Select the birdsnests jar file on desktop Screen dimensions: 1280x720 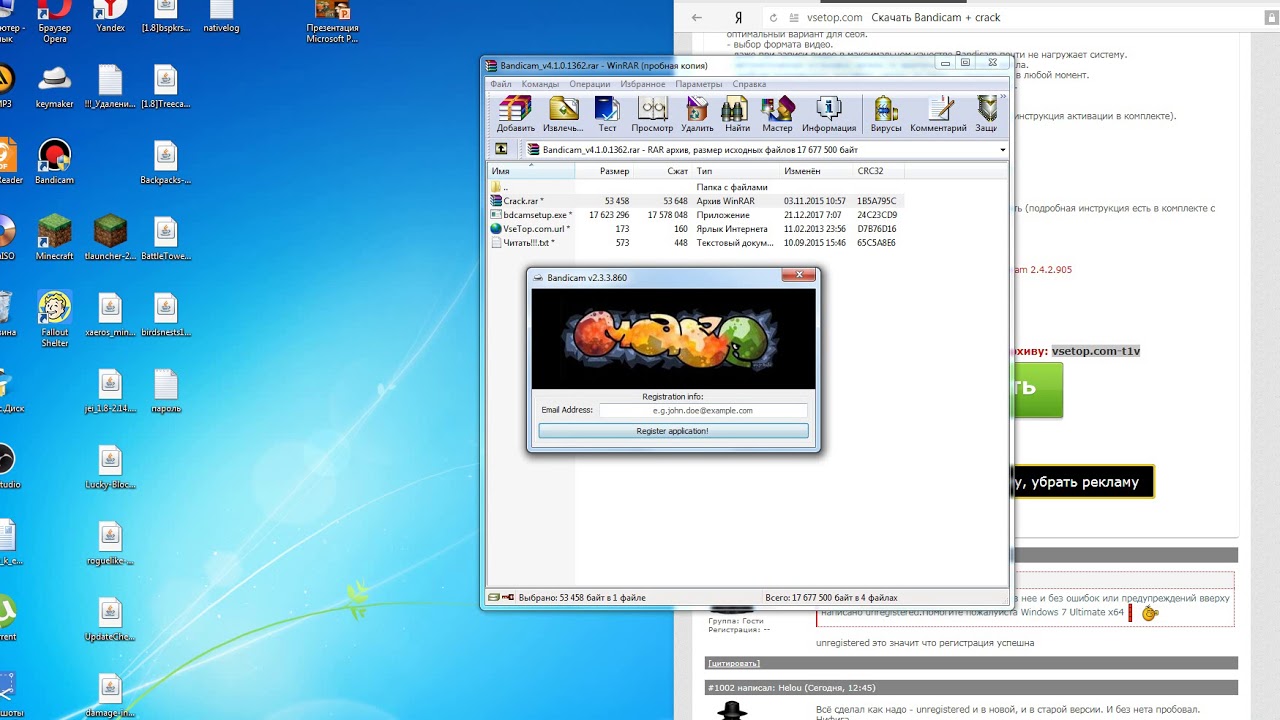[x=166, y=315]
